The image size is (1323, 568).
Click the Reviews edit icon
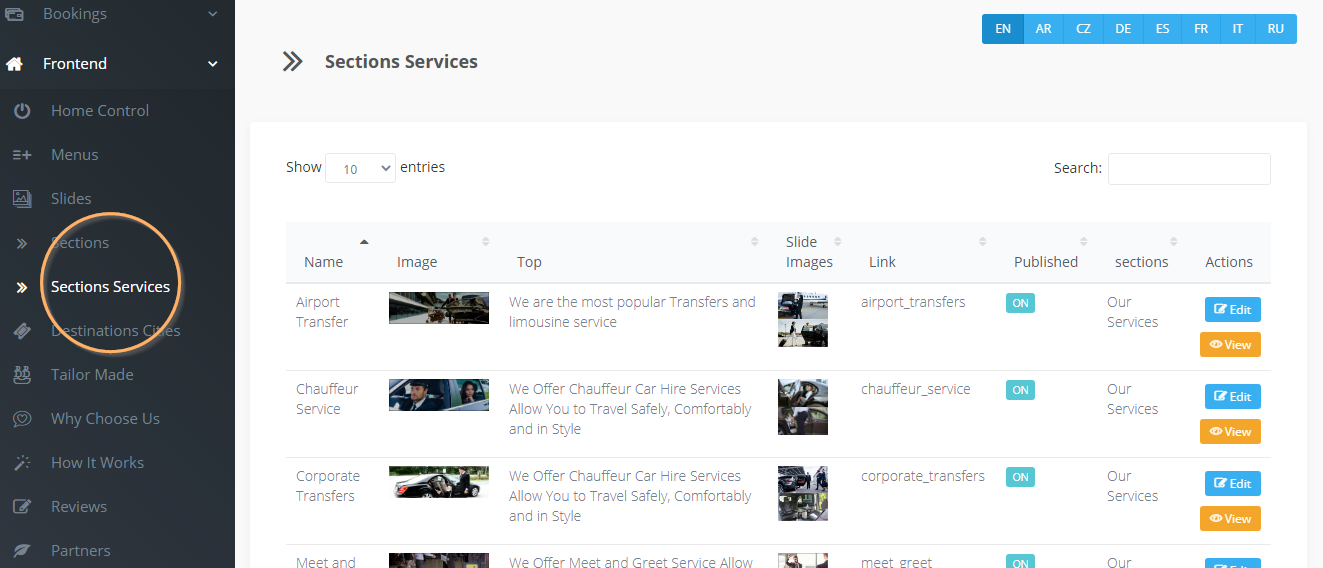click(22, 507)
